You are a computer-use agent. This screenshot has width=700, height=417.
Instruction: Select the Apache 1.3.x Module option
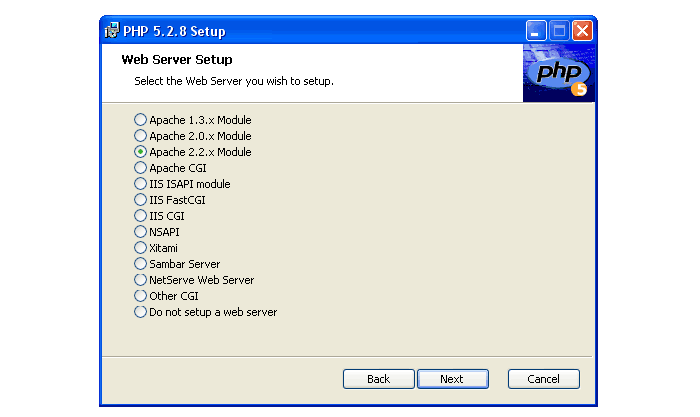coord(140,120)
